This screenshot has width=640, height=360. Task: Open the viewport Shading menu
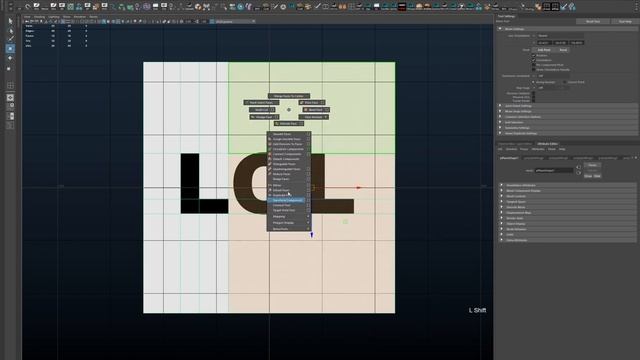(x=39, y=17)
